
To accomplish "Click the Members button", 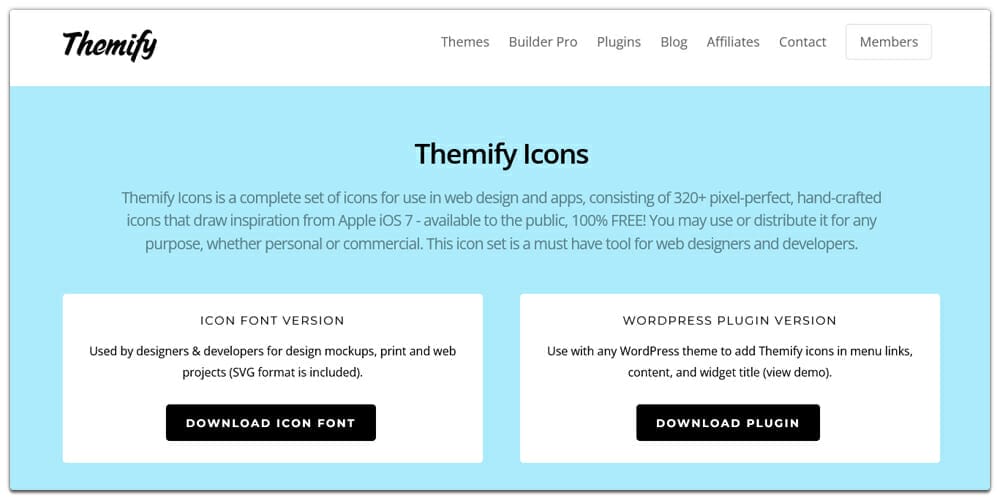I will [x=888, y=42].
